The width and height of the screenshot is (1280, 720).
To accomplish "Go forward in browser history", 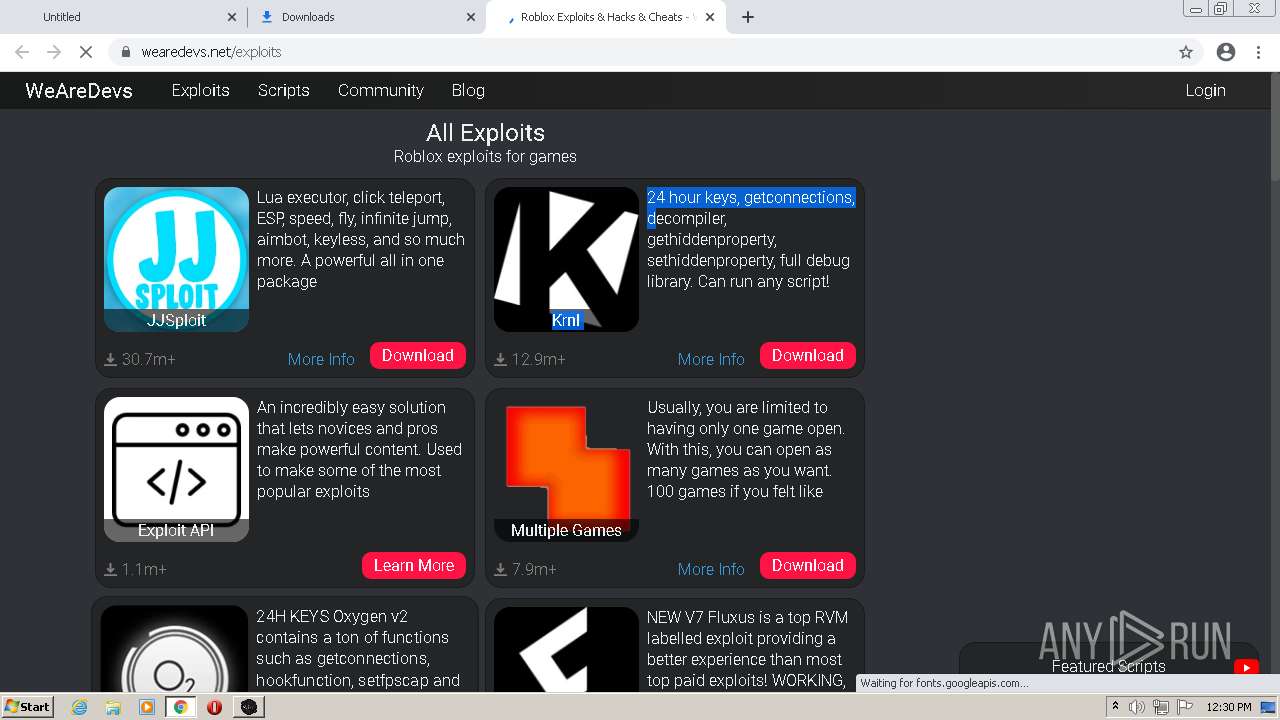I will [54, 52].
